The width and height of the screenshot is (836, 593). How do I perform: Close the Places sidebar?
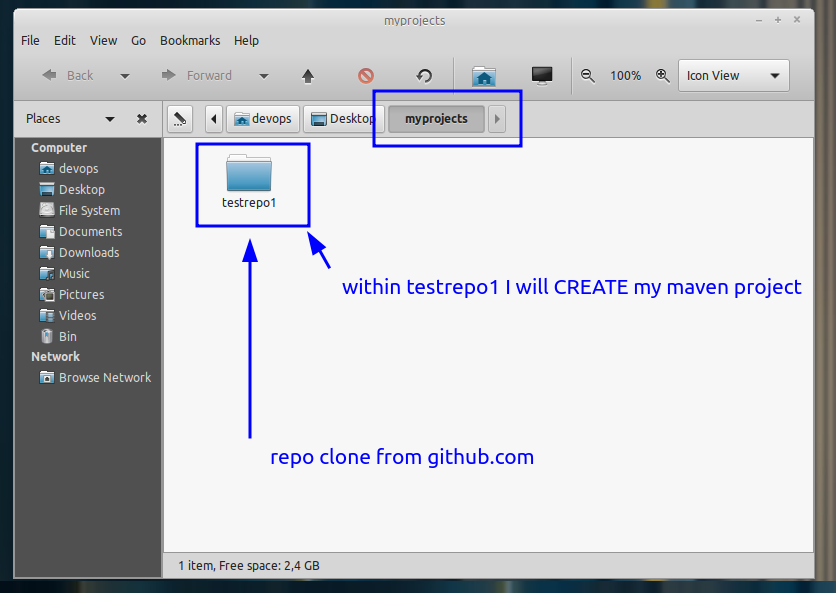pyautogui.click(x=142, y=118)
